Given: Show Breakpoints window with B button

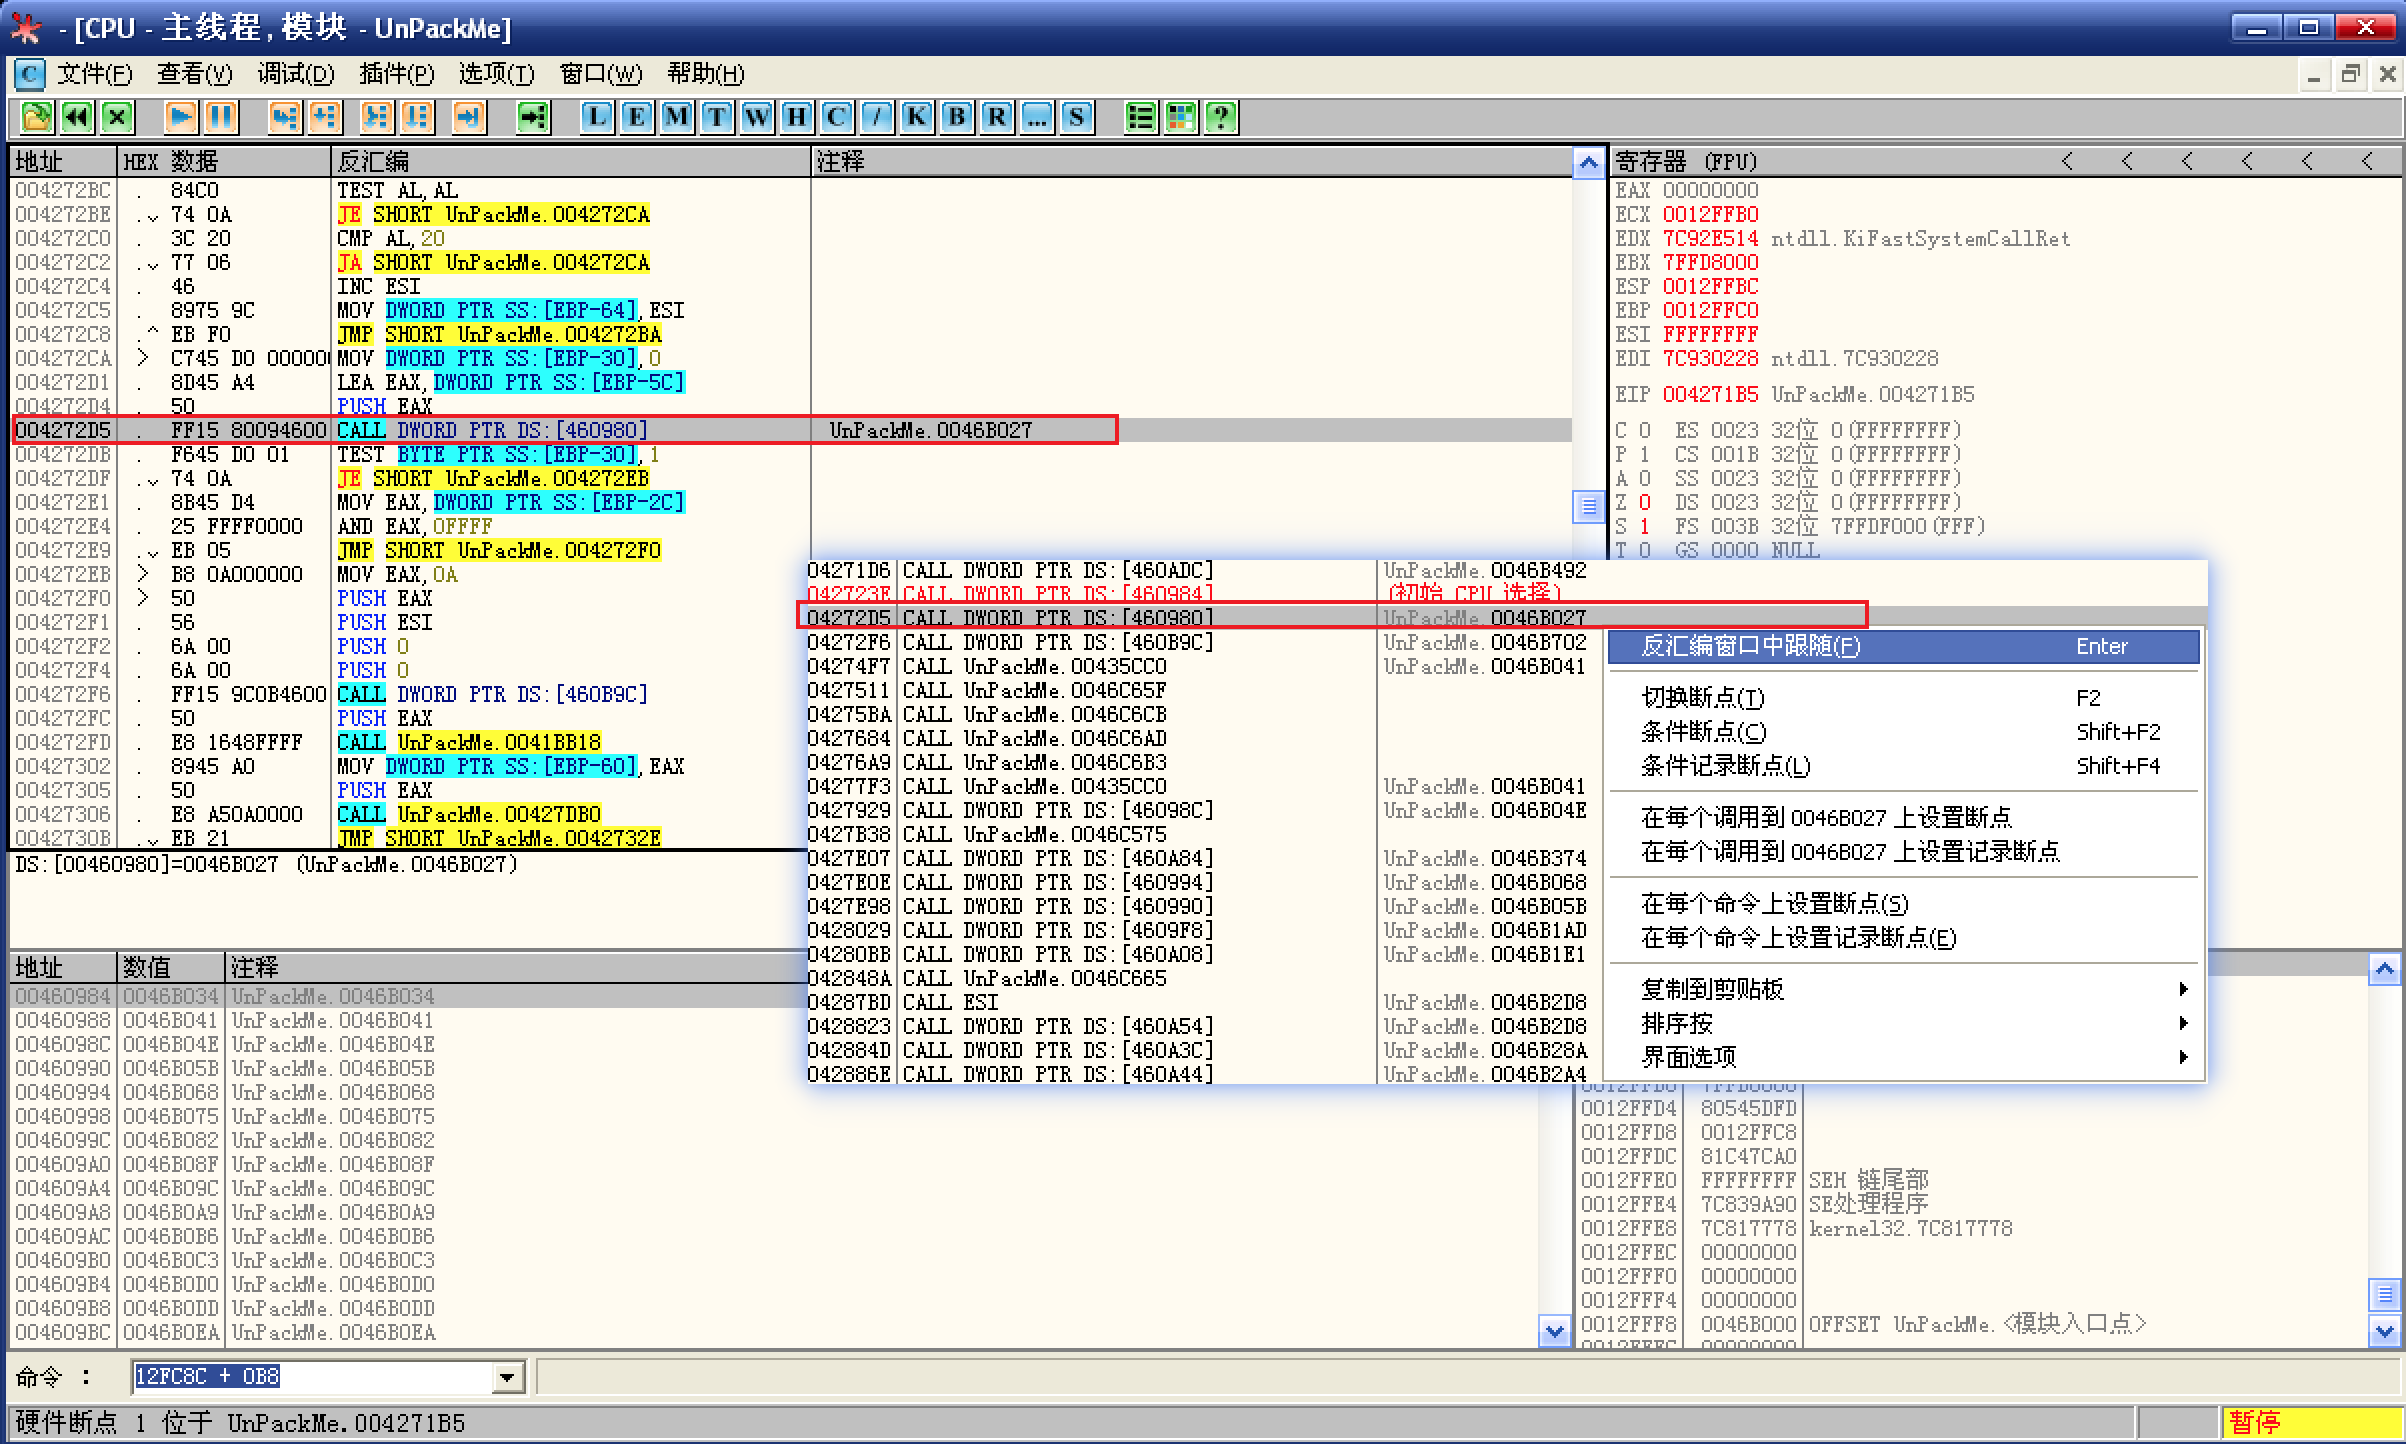Looking at the screenshot, I should point(957,118).
